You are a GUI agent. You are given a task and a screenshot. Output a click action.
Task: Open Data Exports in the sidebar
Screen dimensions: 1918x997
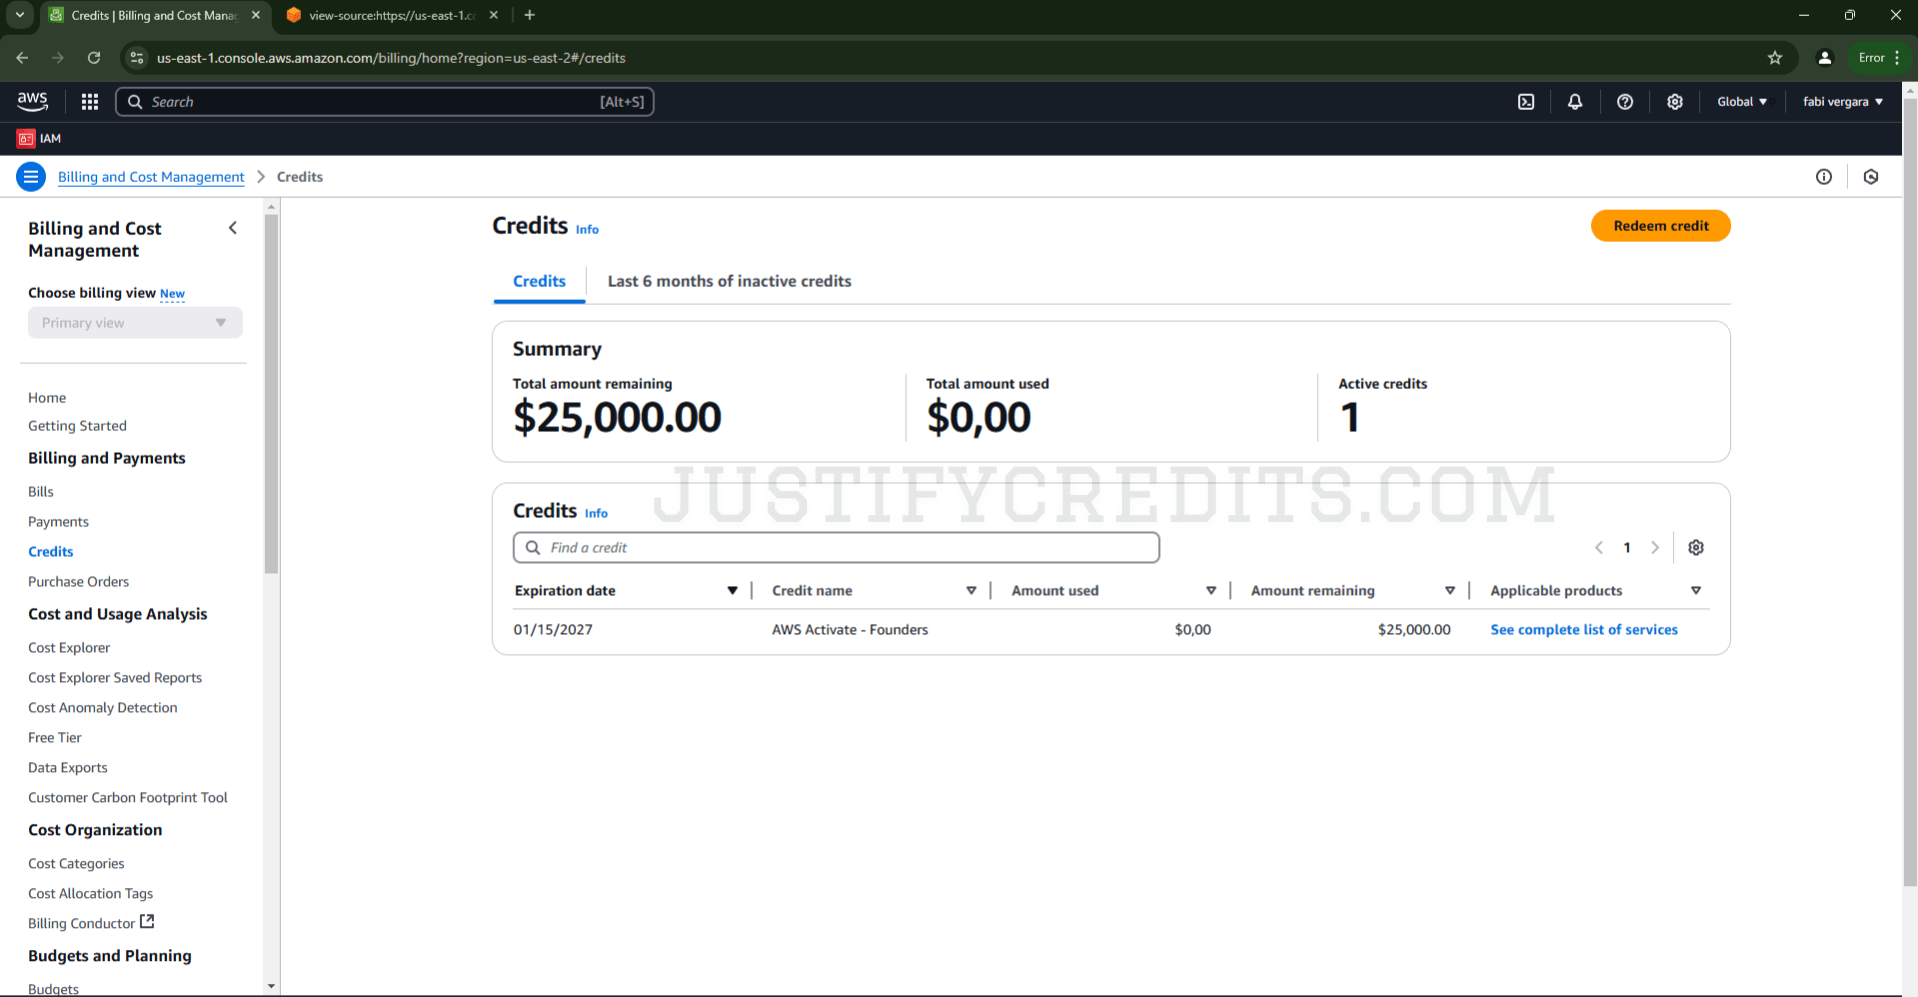68,768
